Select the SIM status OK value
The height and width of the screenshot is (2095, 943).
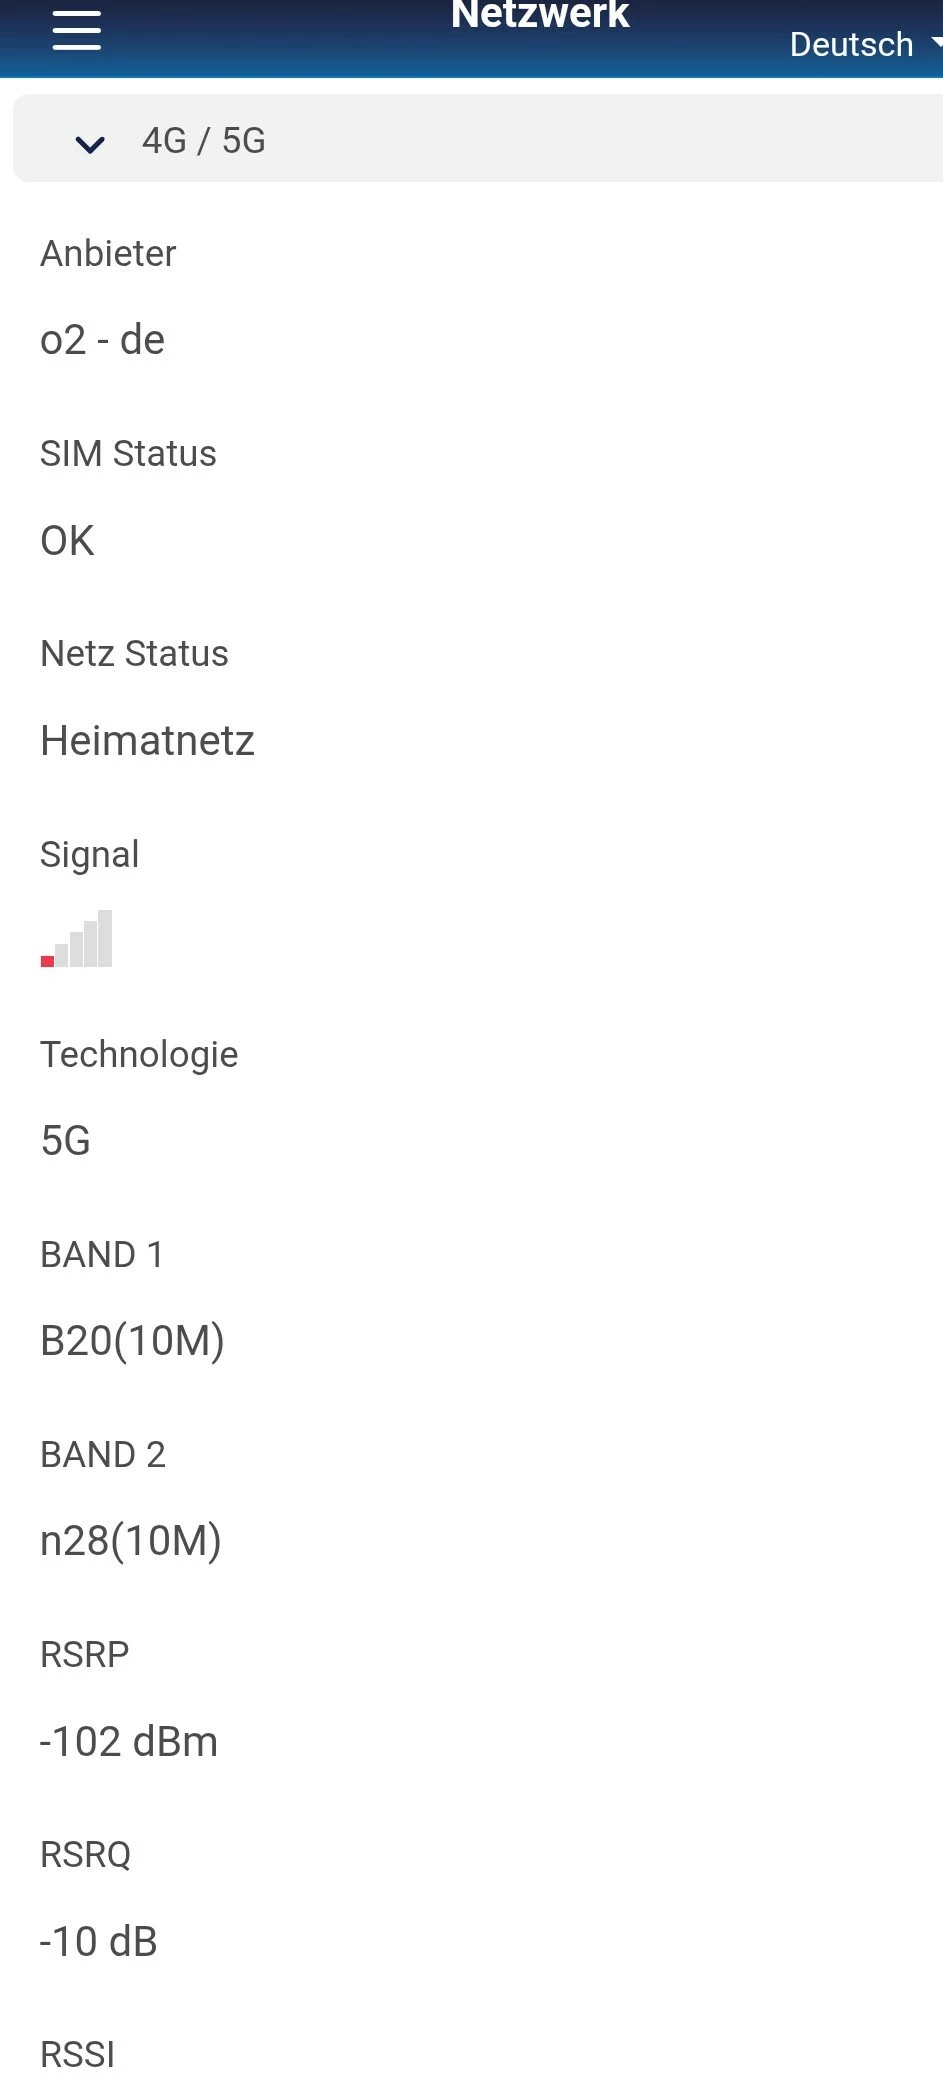67,541
